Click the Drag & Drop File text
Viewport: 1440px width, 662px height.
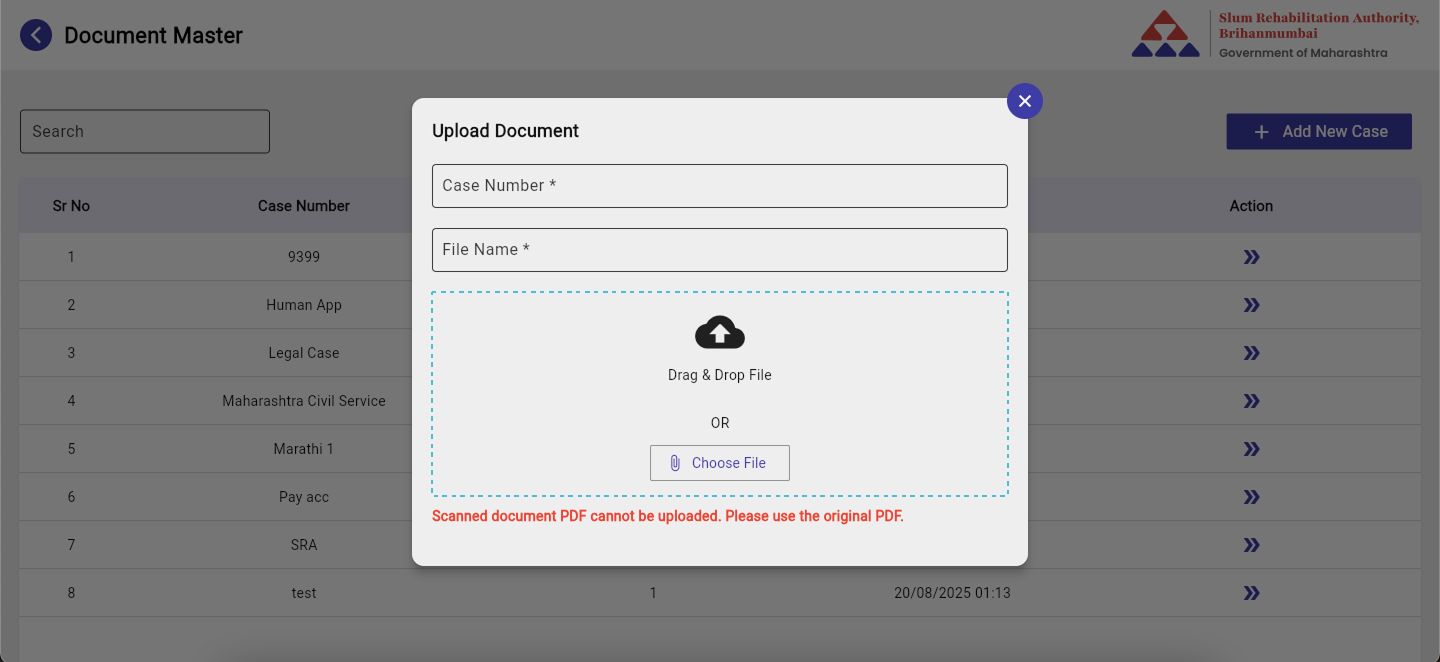[x=720, y=375]
